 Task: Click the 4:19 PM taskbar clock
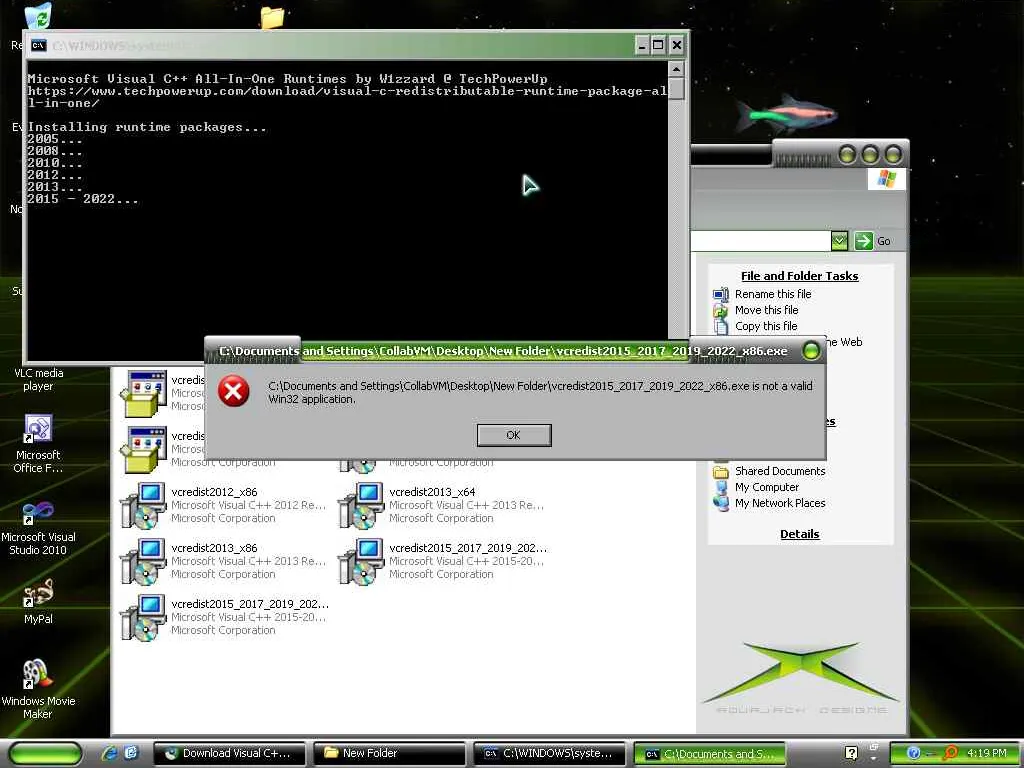(987, 753)
